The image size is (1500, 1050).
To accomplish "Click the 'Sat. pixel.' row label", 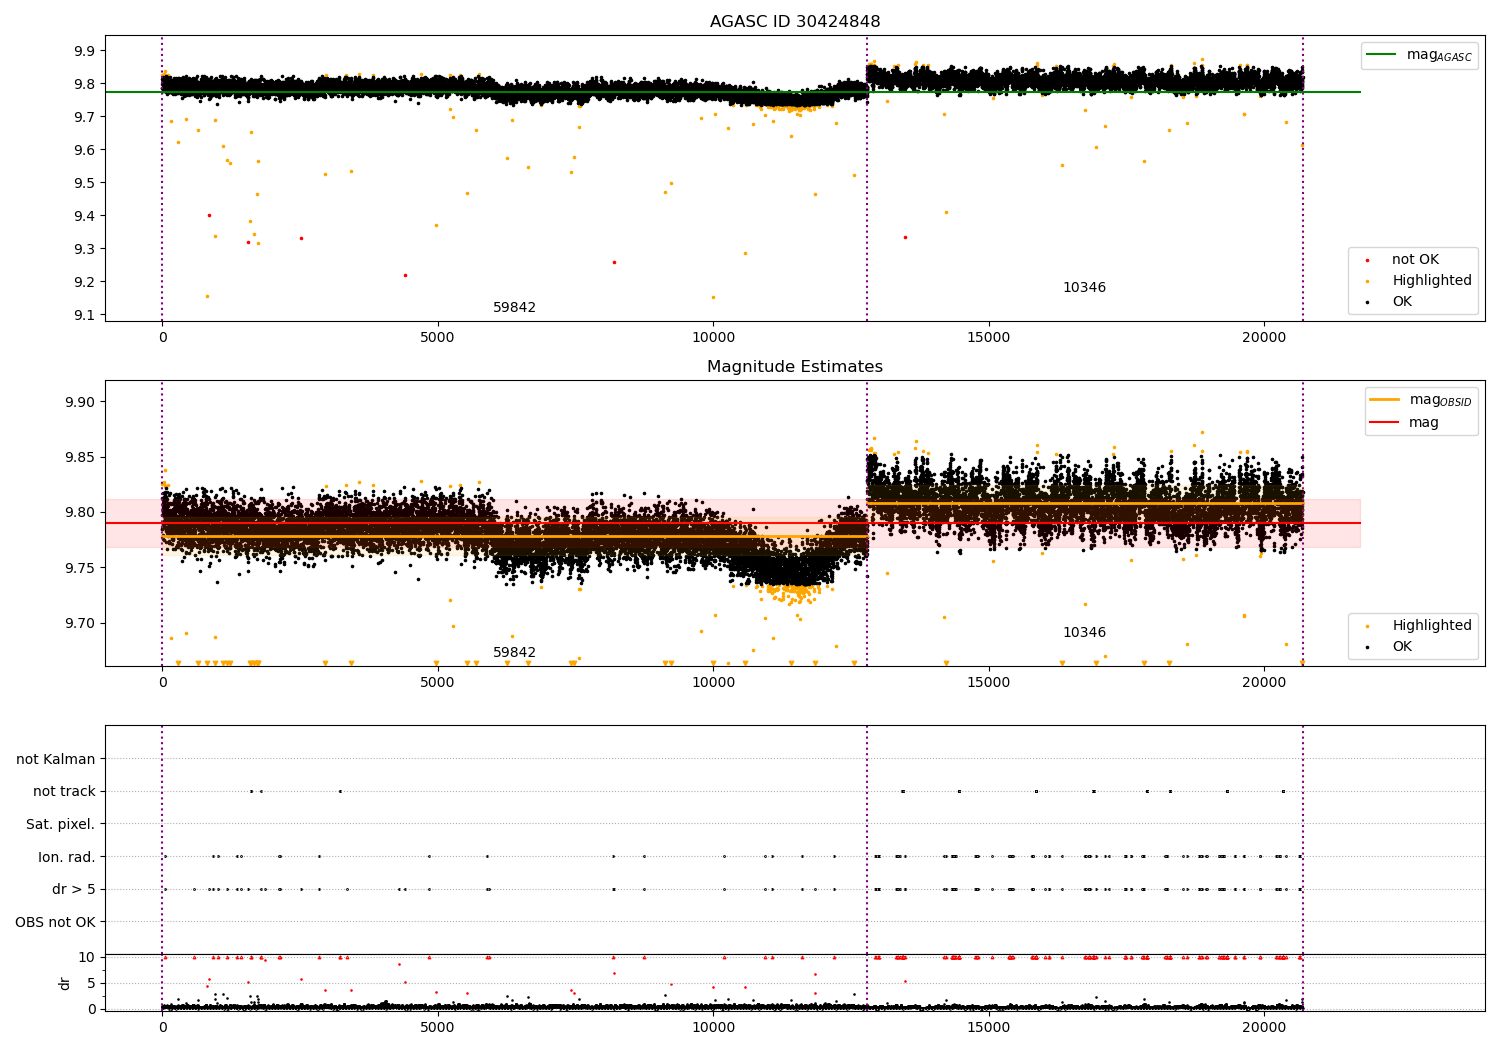I will click(61, 825).
